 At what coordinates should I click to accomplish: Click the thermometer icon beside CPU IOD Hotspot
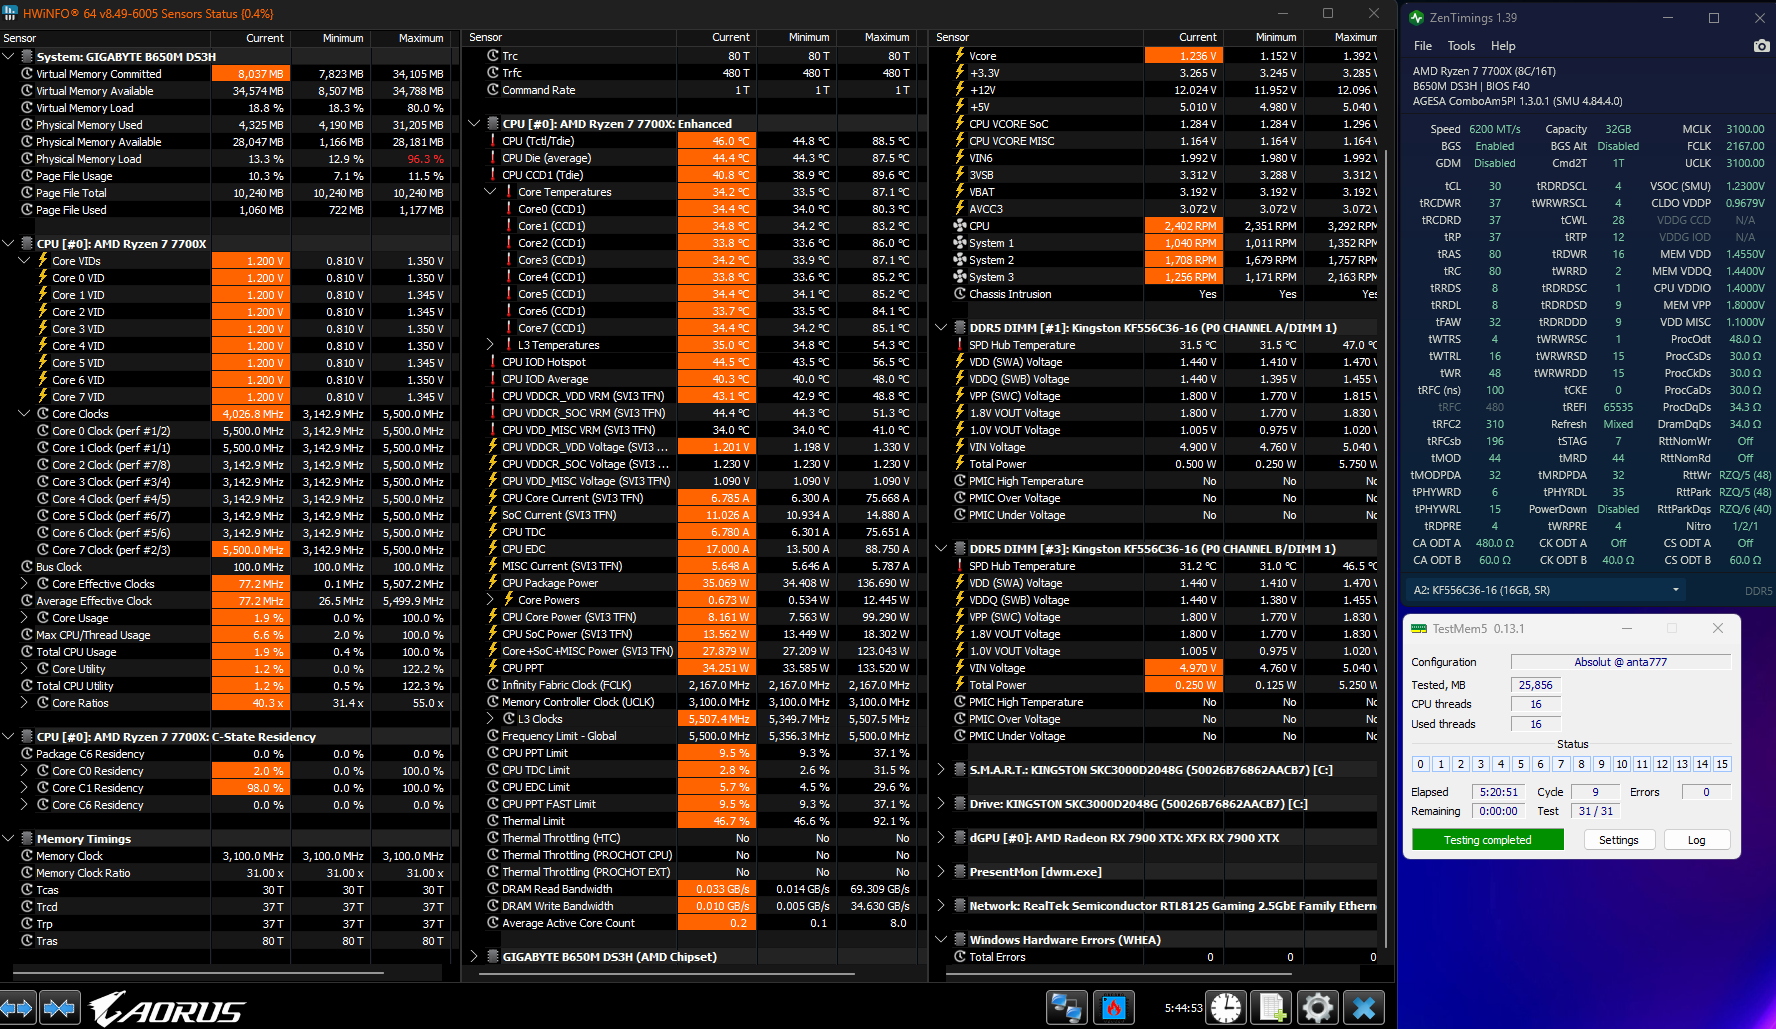[493, 362]
